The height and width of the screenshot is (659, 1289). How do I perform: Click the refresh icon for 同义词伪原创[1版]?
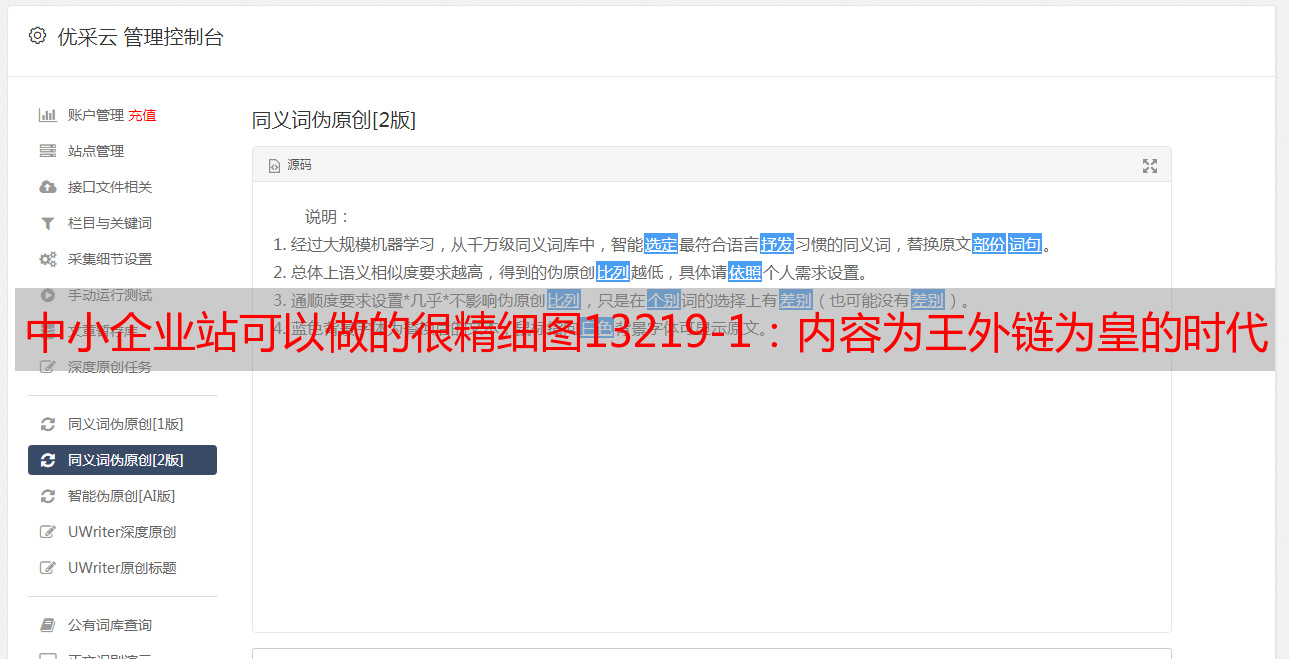pyautogui.click(x=47, y=424)
